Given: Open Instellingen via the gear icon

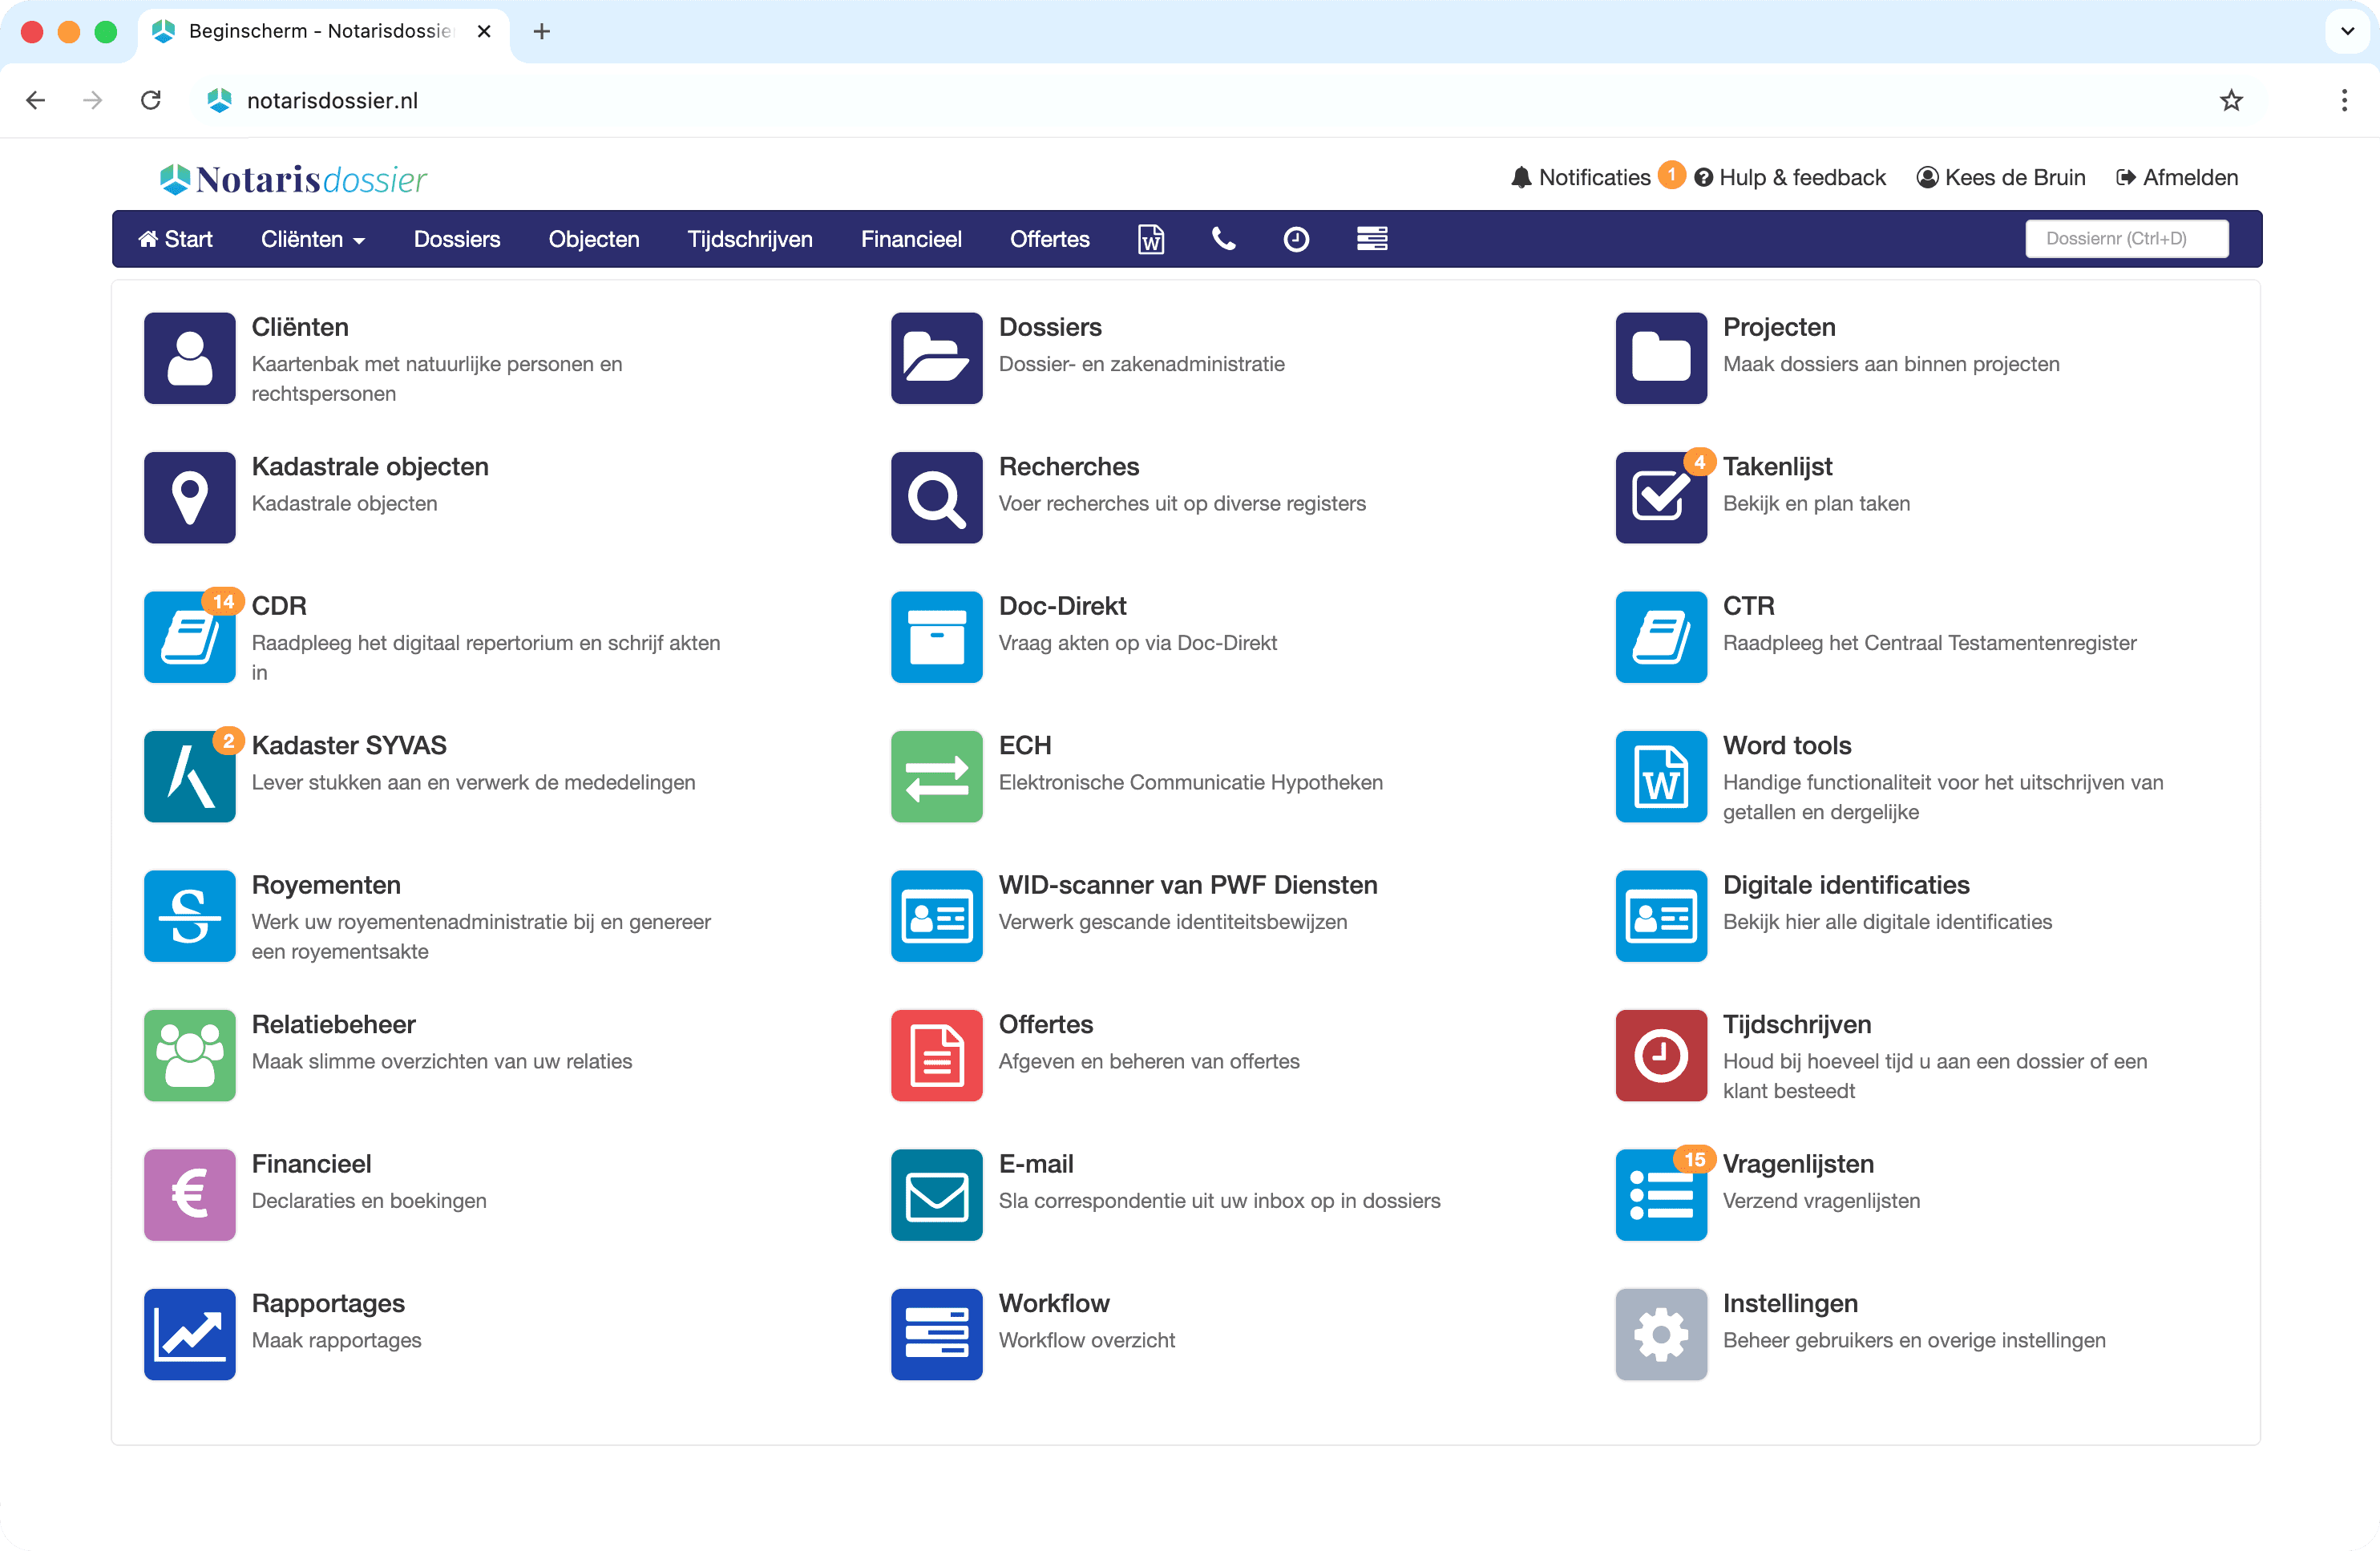Looking at the screenshot, I should pyautogui.click(x=1660, y=1334).
